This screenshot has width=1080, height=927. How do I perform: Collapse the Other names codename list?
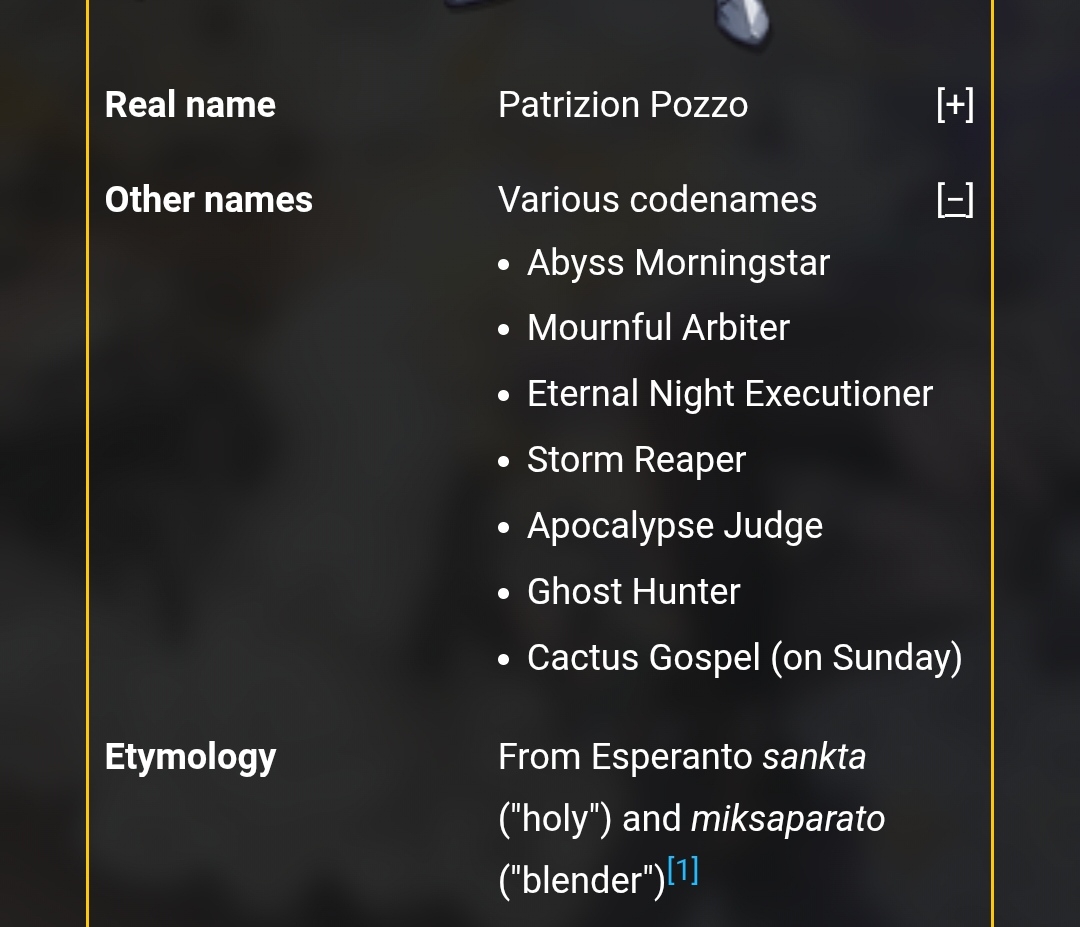point(955,200)
